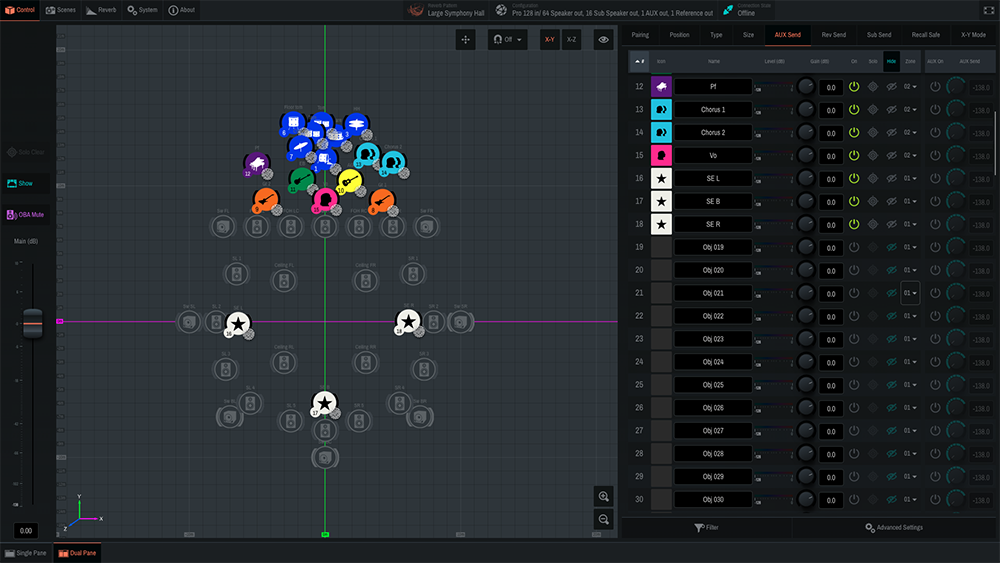Click the OBA Mute button
This screenshot has width=1000, height=563.
[x=27, y=214]
